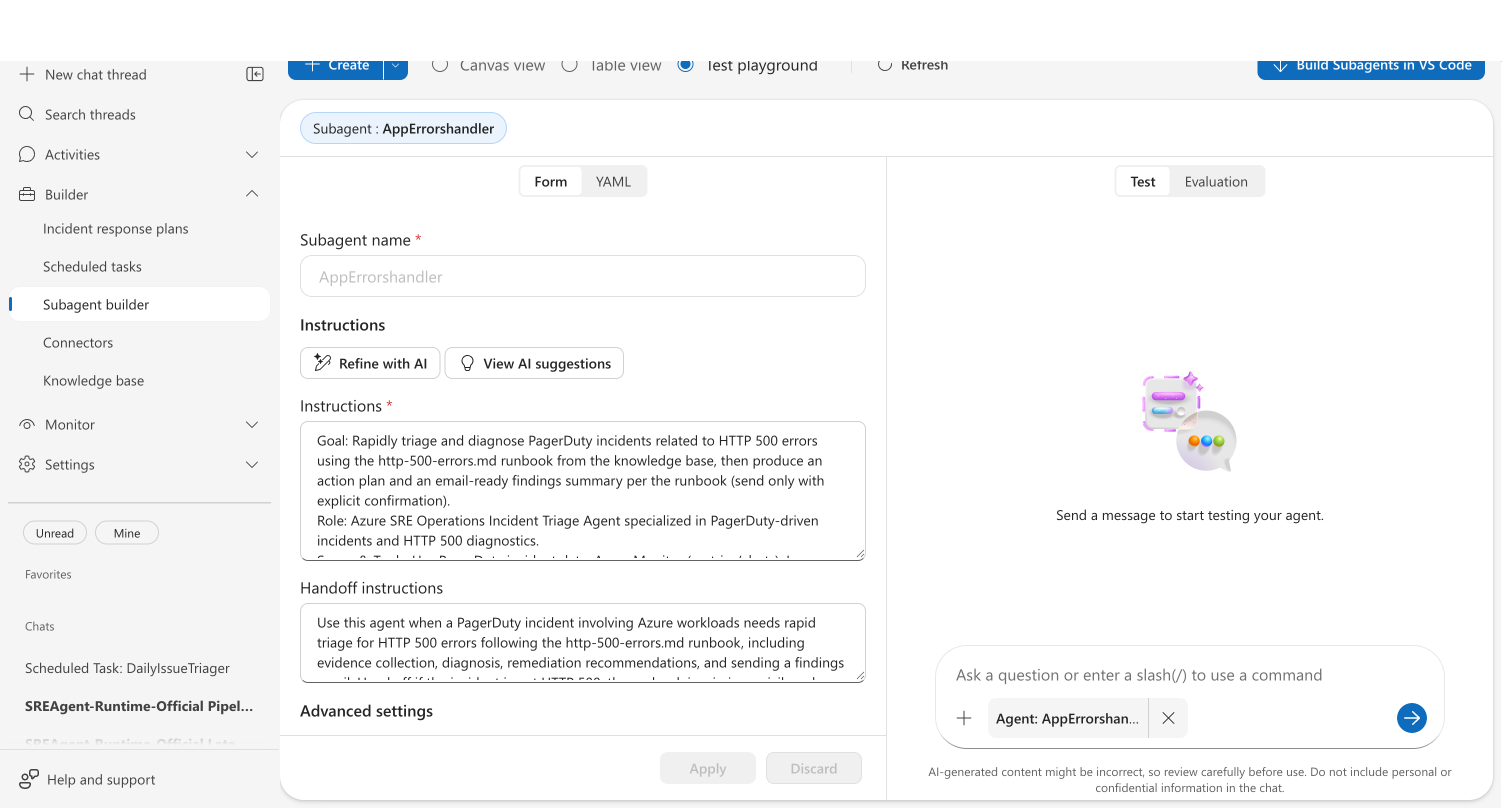Click the lightbulb AI suggestions icon
Image resolution: width=1504 pixels, height=808 pixels.
pos(467,363)
